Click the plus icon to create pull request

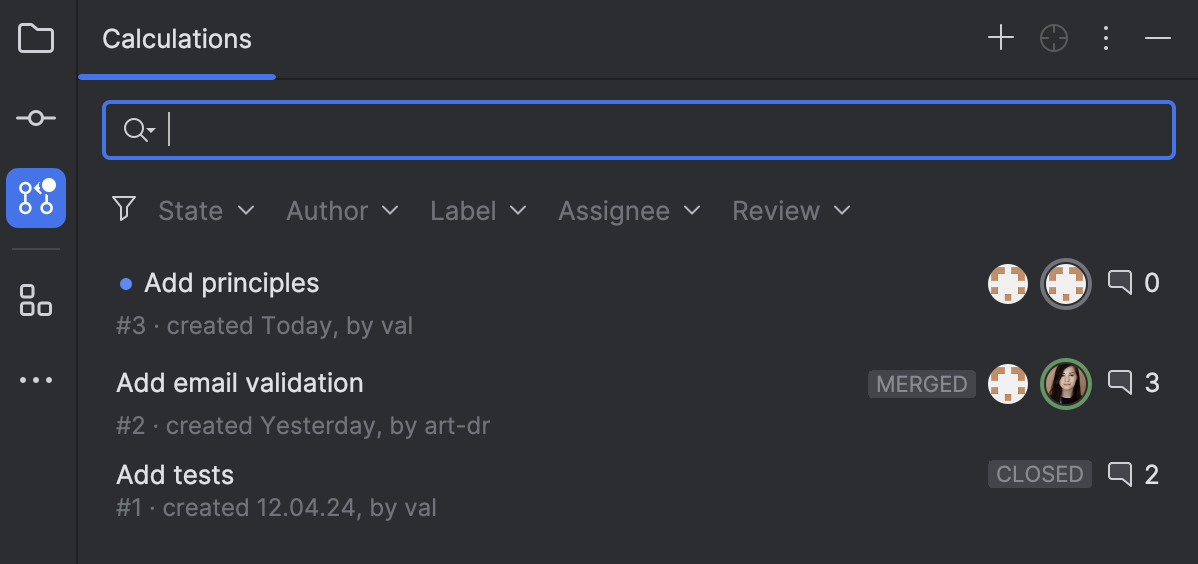tap(1000, 39)
